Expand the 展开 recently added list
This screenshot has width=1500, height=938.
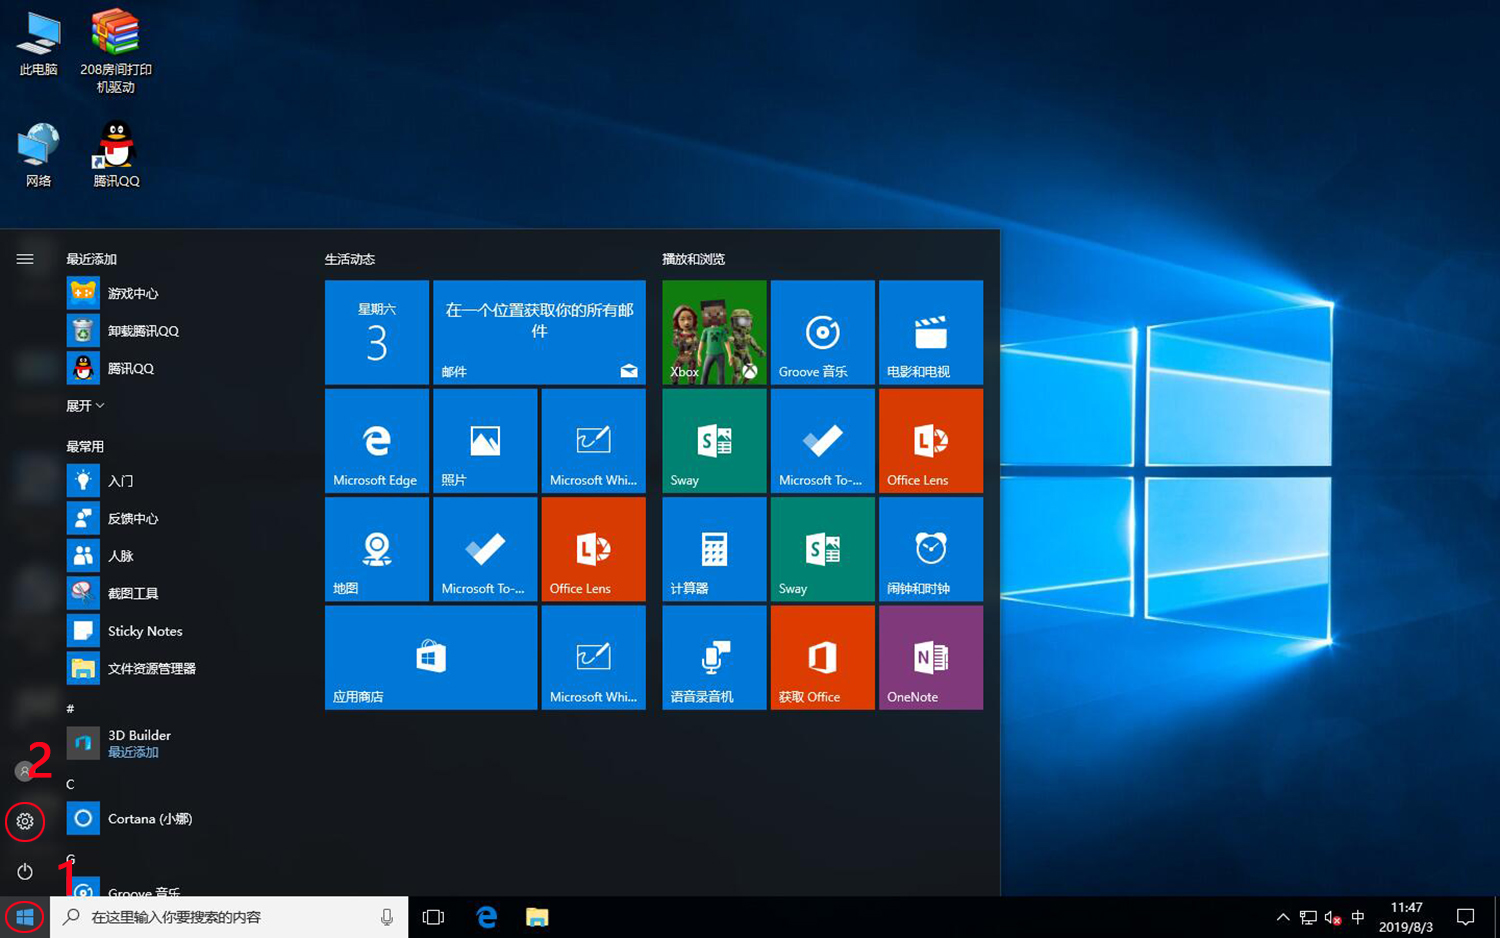(x=85, y=406)
